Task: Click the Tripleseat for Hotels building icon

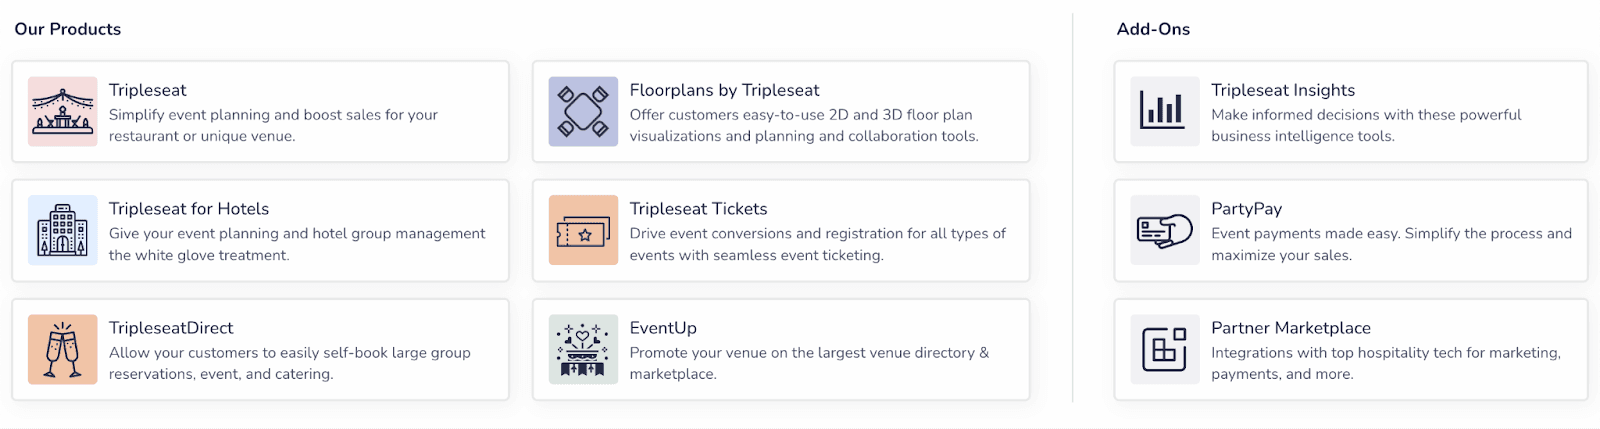Action: 63,230
